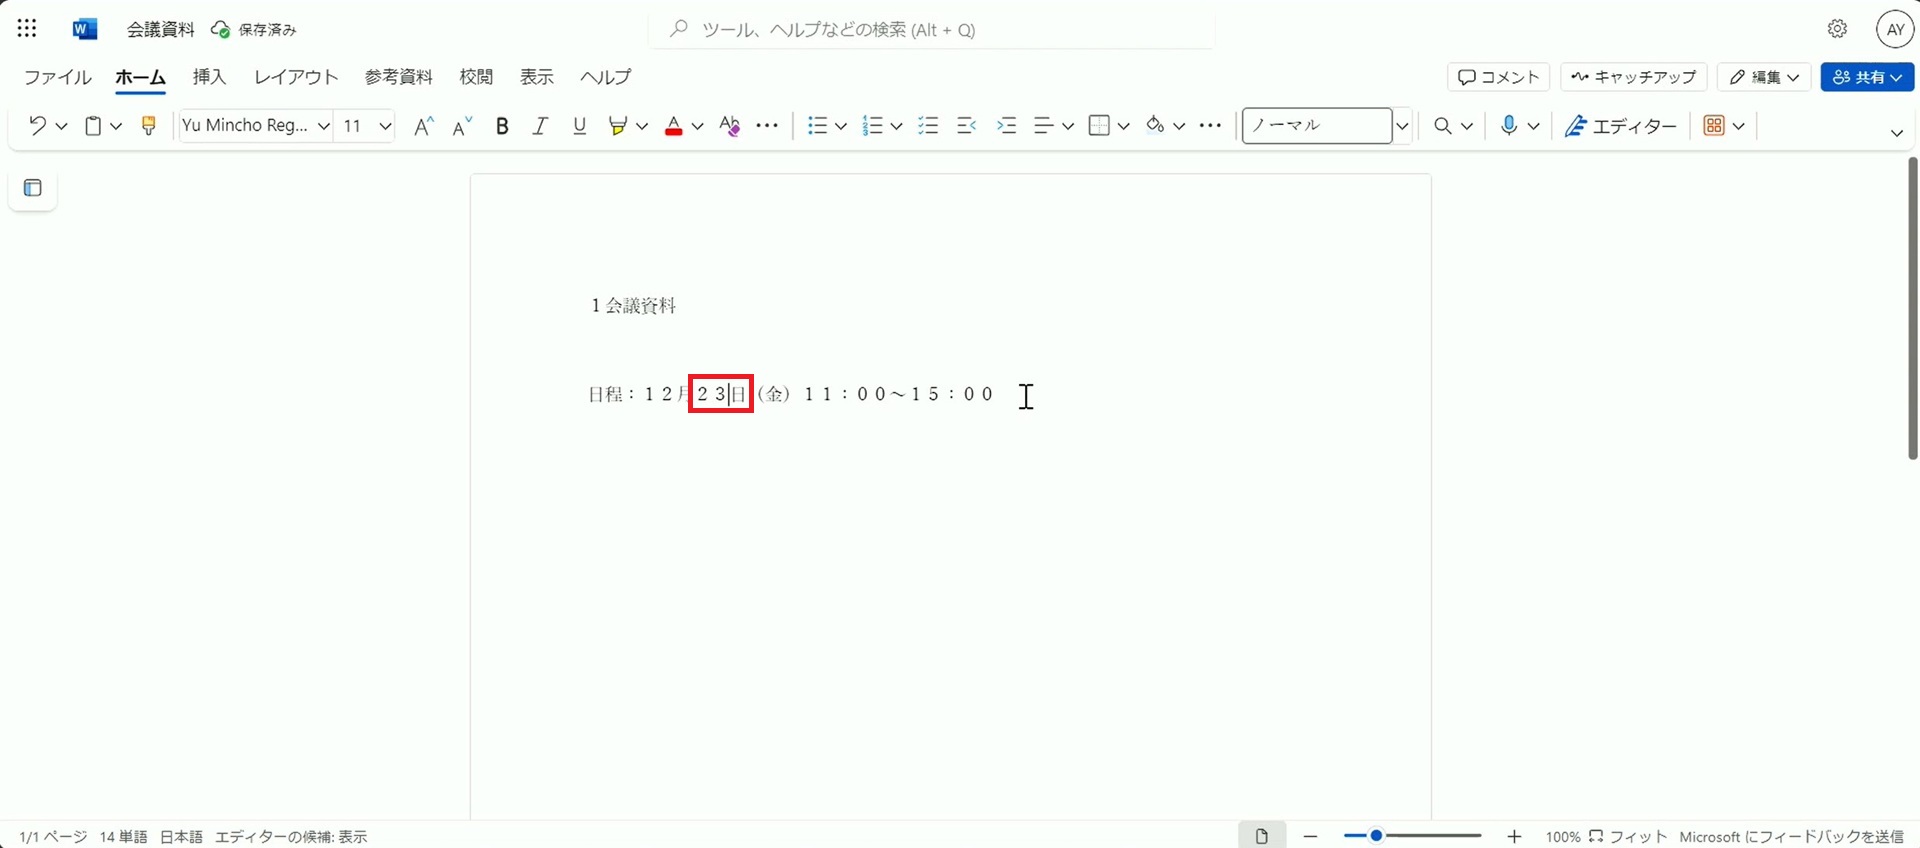The image size is (1920, 848).
Task: Toggle italic formatting
Action: [540, 125]
